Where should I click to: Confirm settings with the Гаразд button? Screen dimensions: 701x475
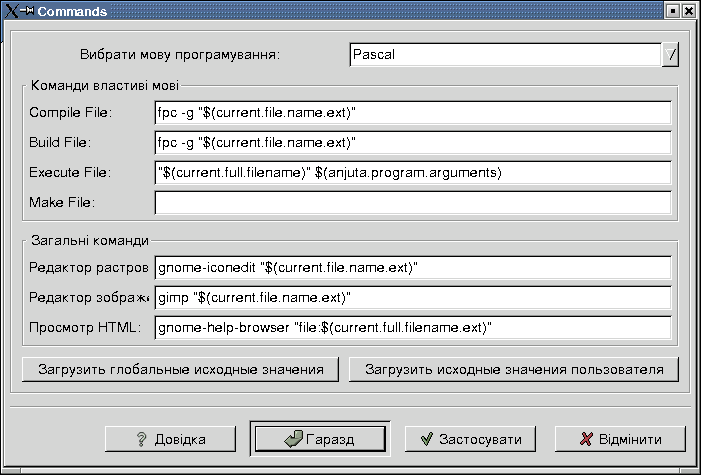pyautogui.click(x=318, y=439)
